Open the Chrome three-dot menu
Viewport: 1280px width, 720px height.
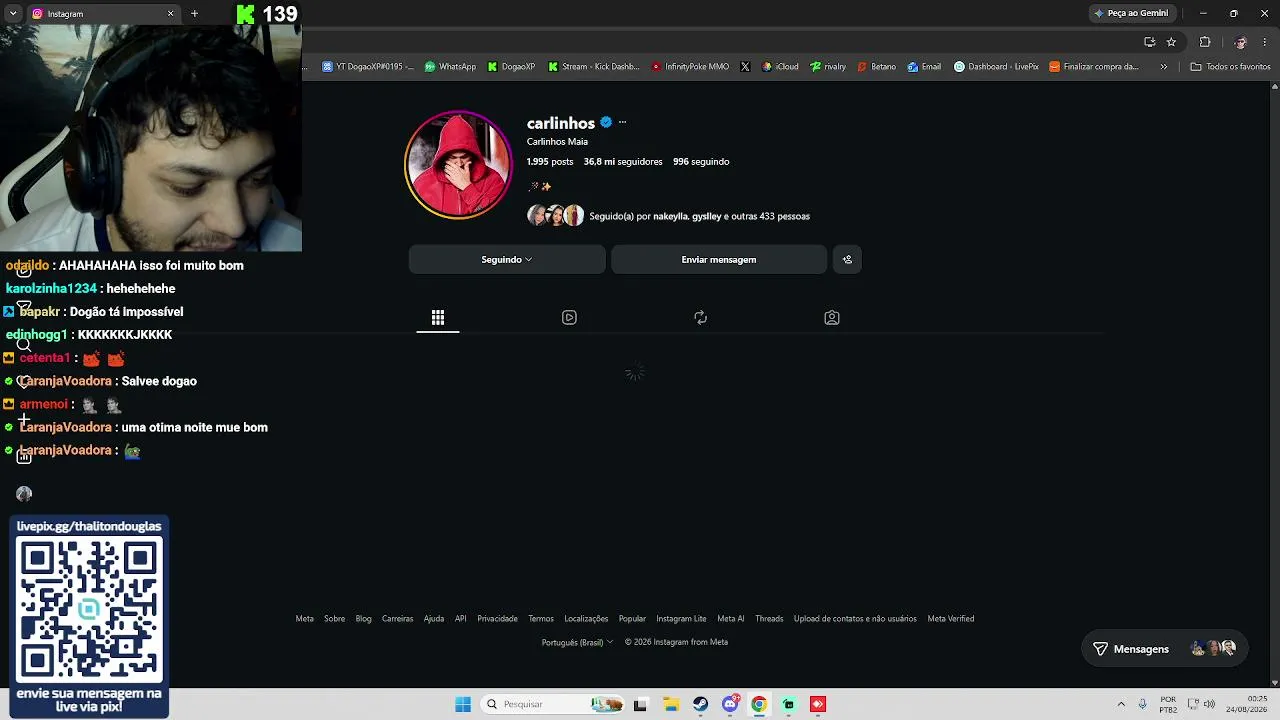[1265, 42]
